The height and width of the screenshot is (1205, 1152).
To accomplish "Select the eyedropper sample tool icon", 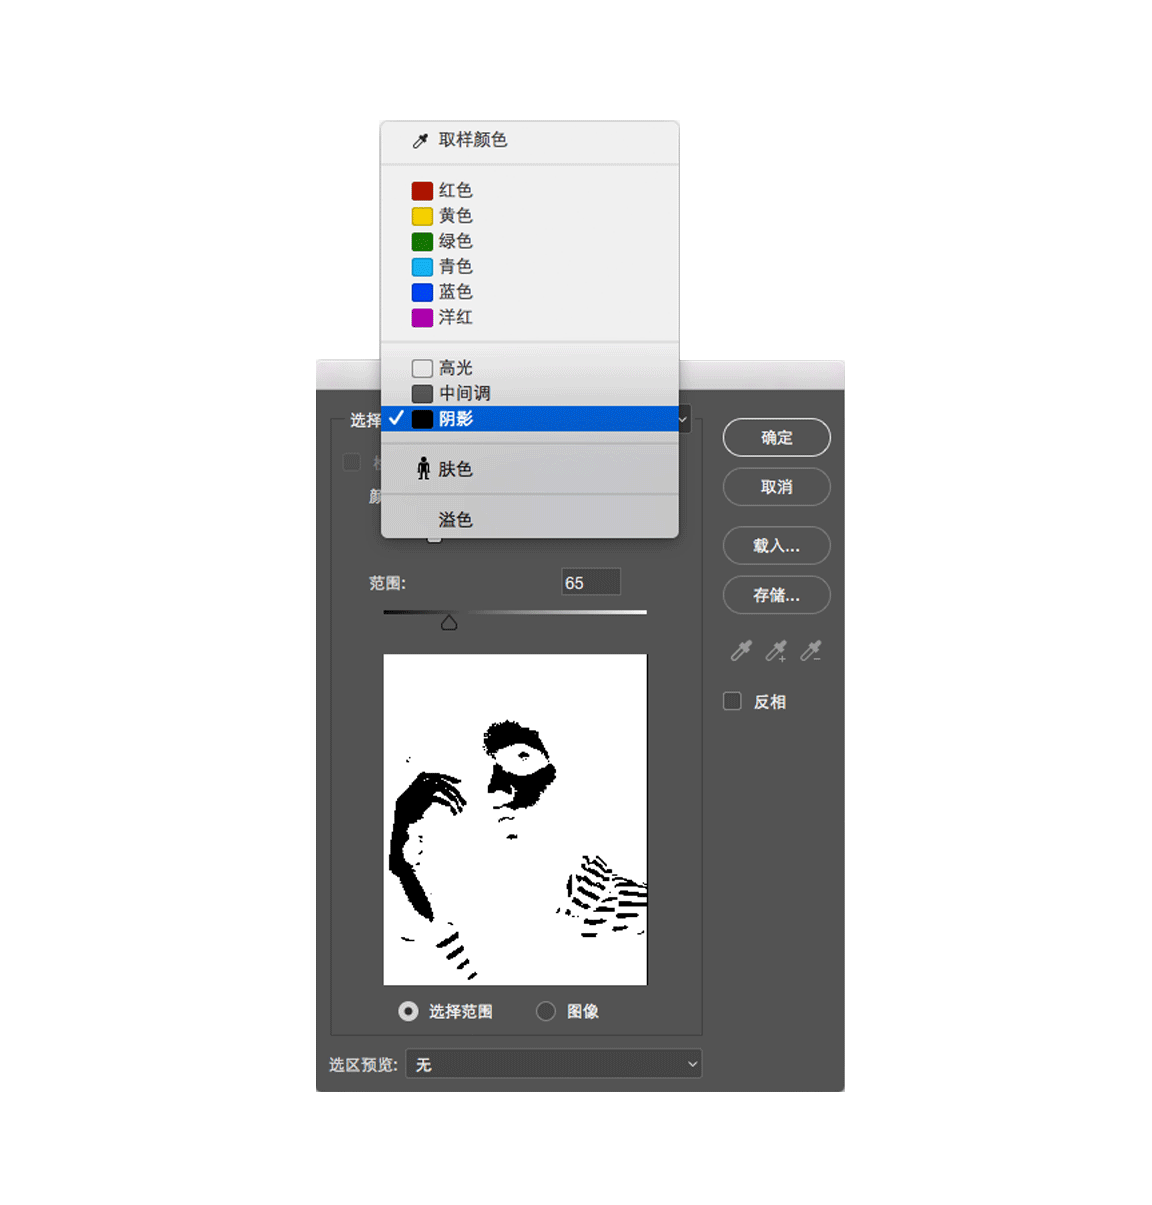I will tap(741, 651).
